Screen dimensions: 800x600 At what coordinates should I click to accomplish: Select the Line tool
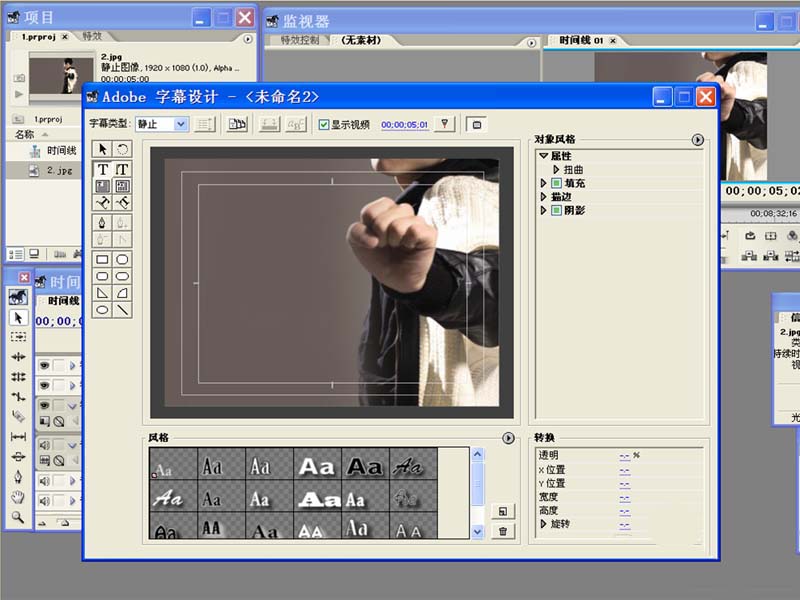(122, 310)
